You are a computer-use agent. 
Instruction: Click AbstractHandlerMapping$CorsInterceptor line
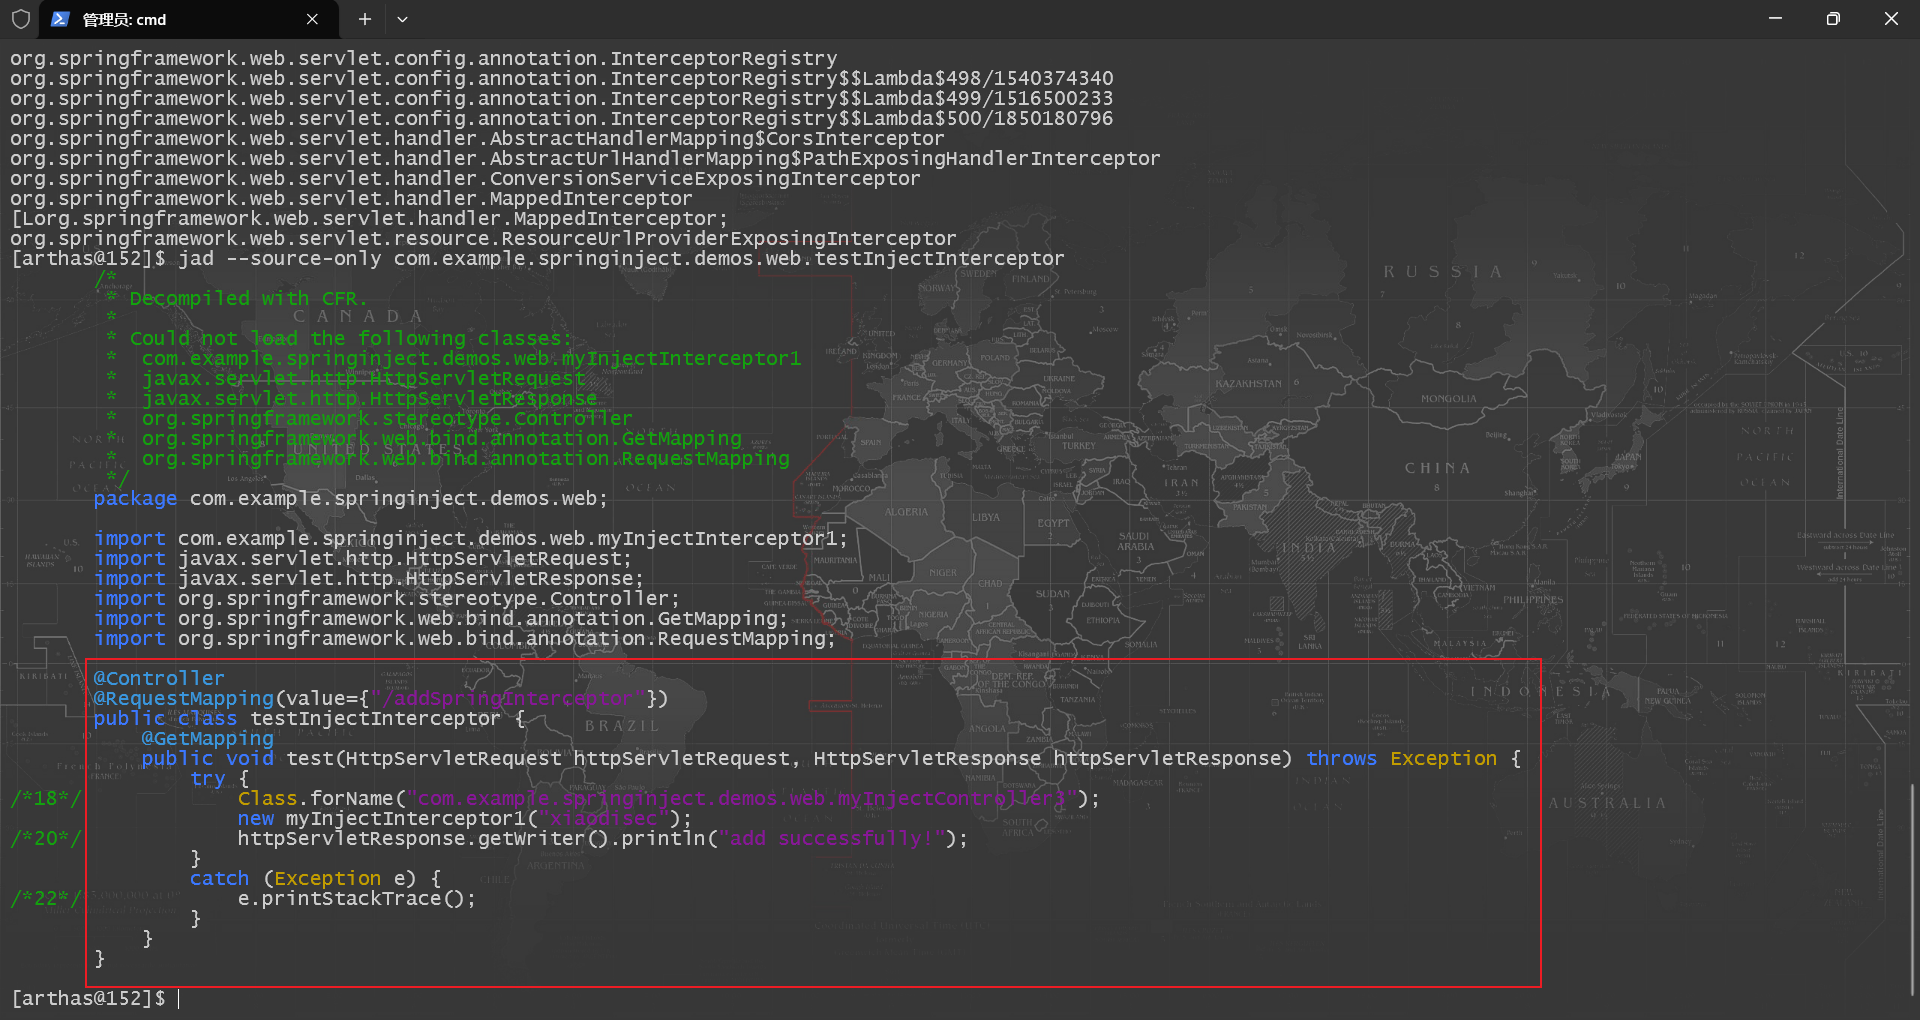[477, 139]
